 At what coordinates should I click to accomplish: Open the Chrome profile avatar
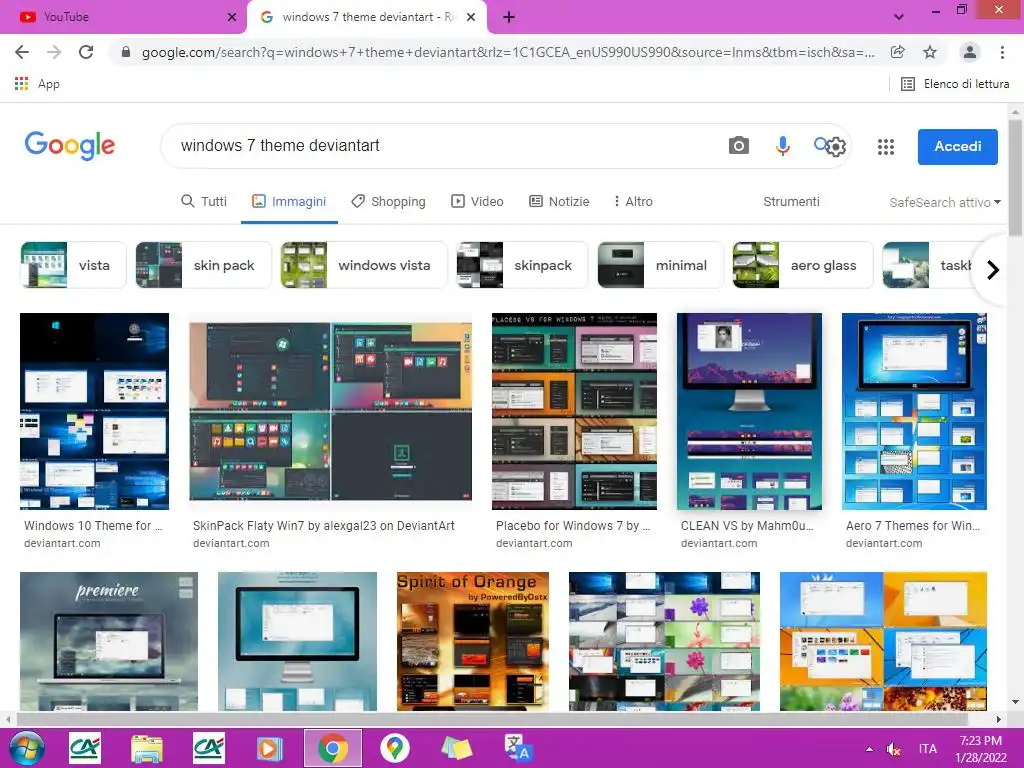970,52
